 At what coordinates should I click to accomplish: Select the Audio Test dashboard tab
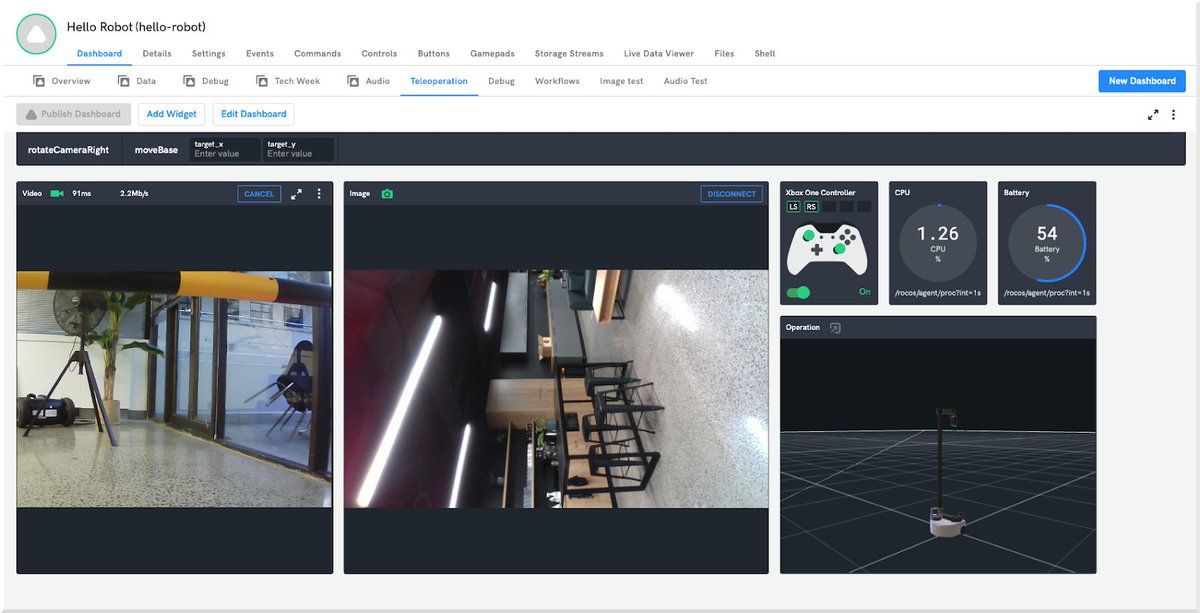pyautogui.click(x=685, y=81)
